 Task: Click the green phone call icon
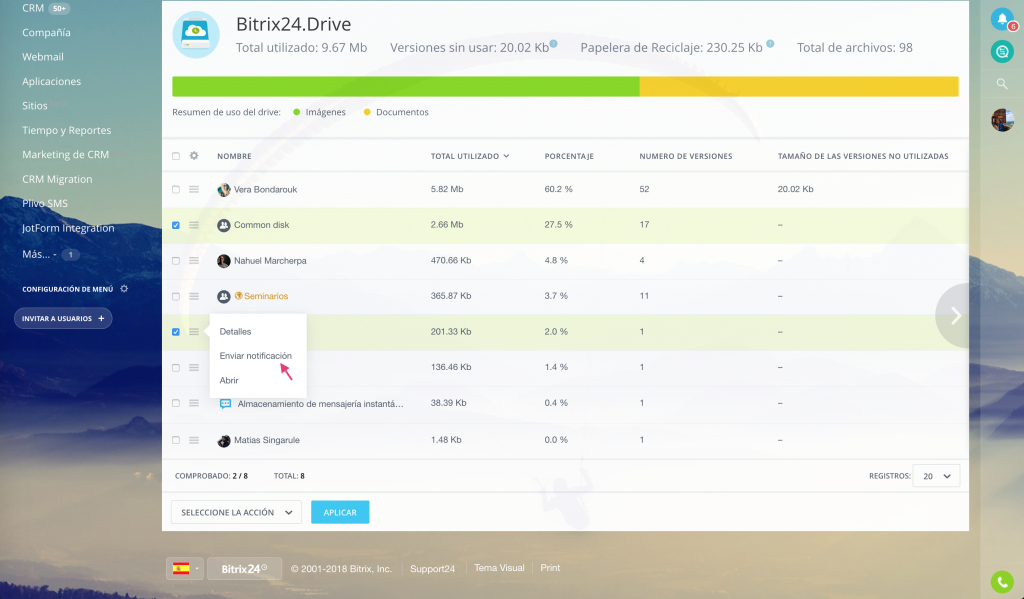tap(1002, 581)
